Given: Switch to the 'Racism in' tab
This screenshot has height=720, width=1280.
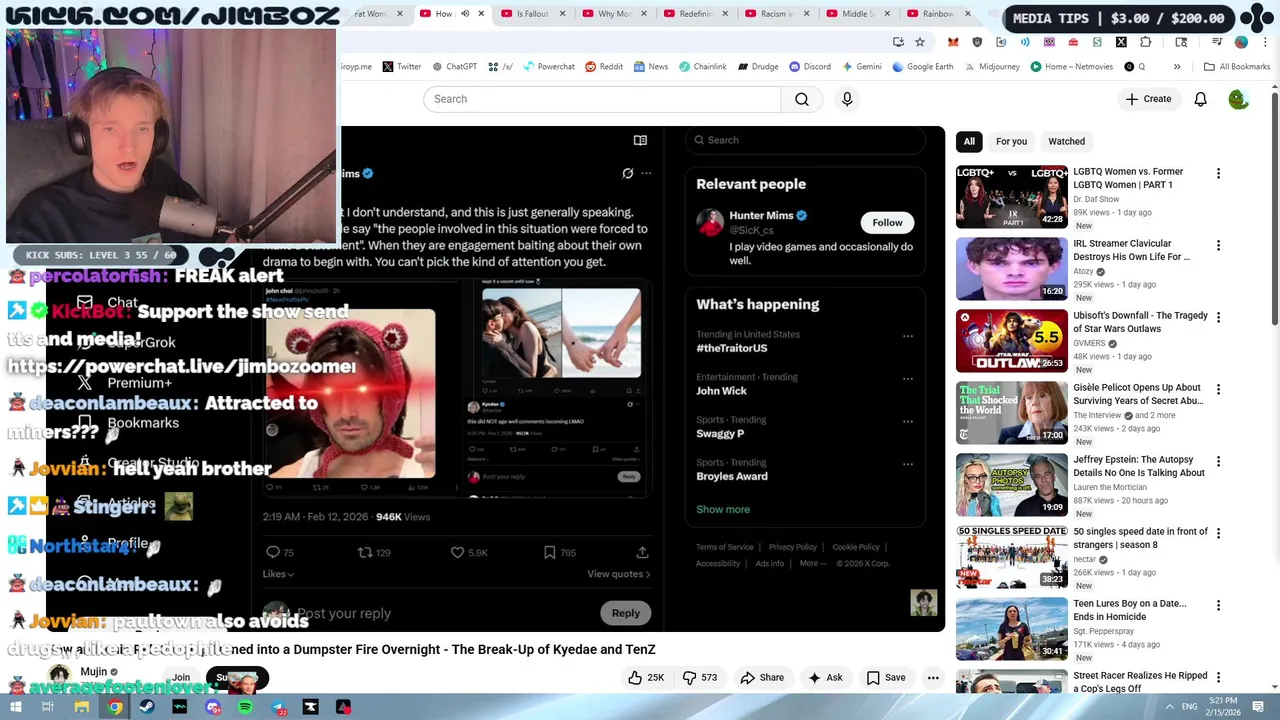Looking at the screenshot, I should coord(777,14).
